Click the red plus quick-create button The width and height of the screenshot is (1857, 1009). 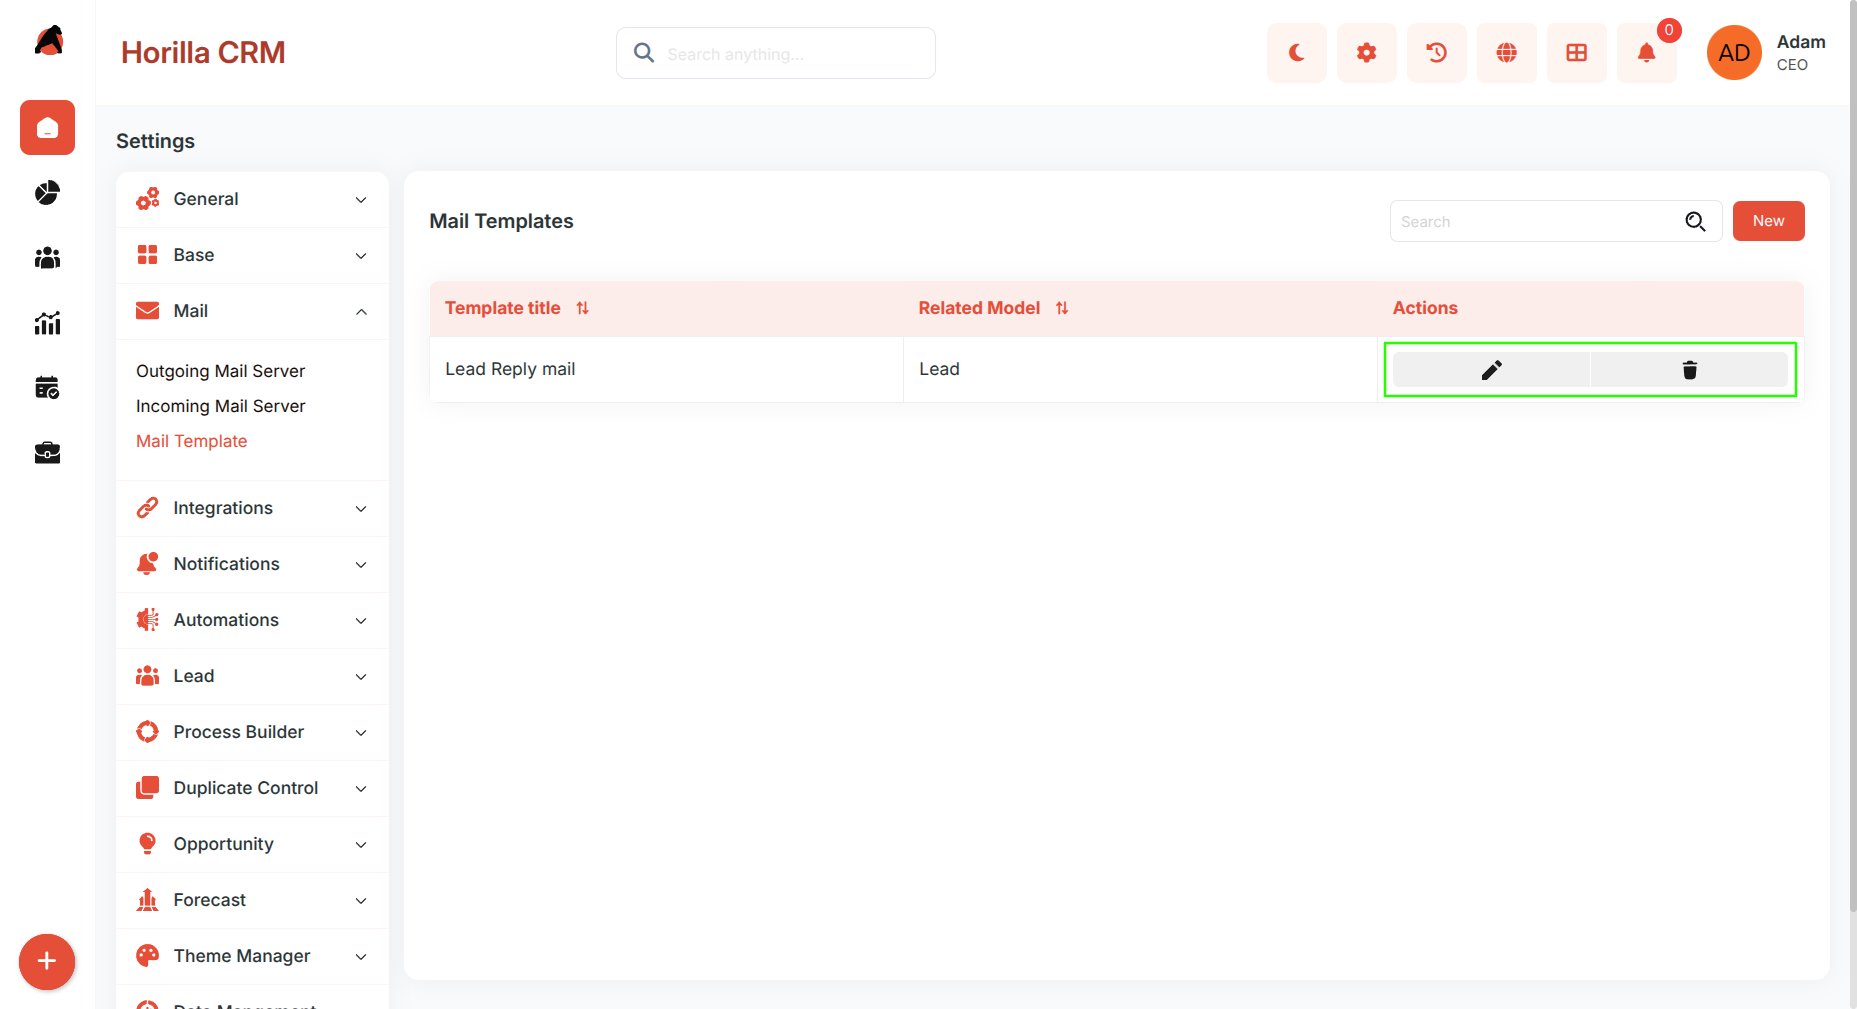47,962
